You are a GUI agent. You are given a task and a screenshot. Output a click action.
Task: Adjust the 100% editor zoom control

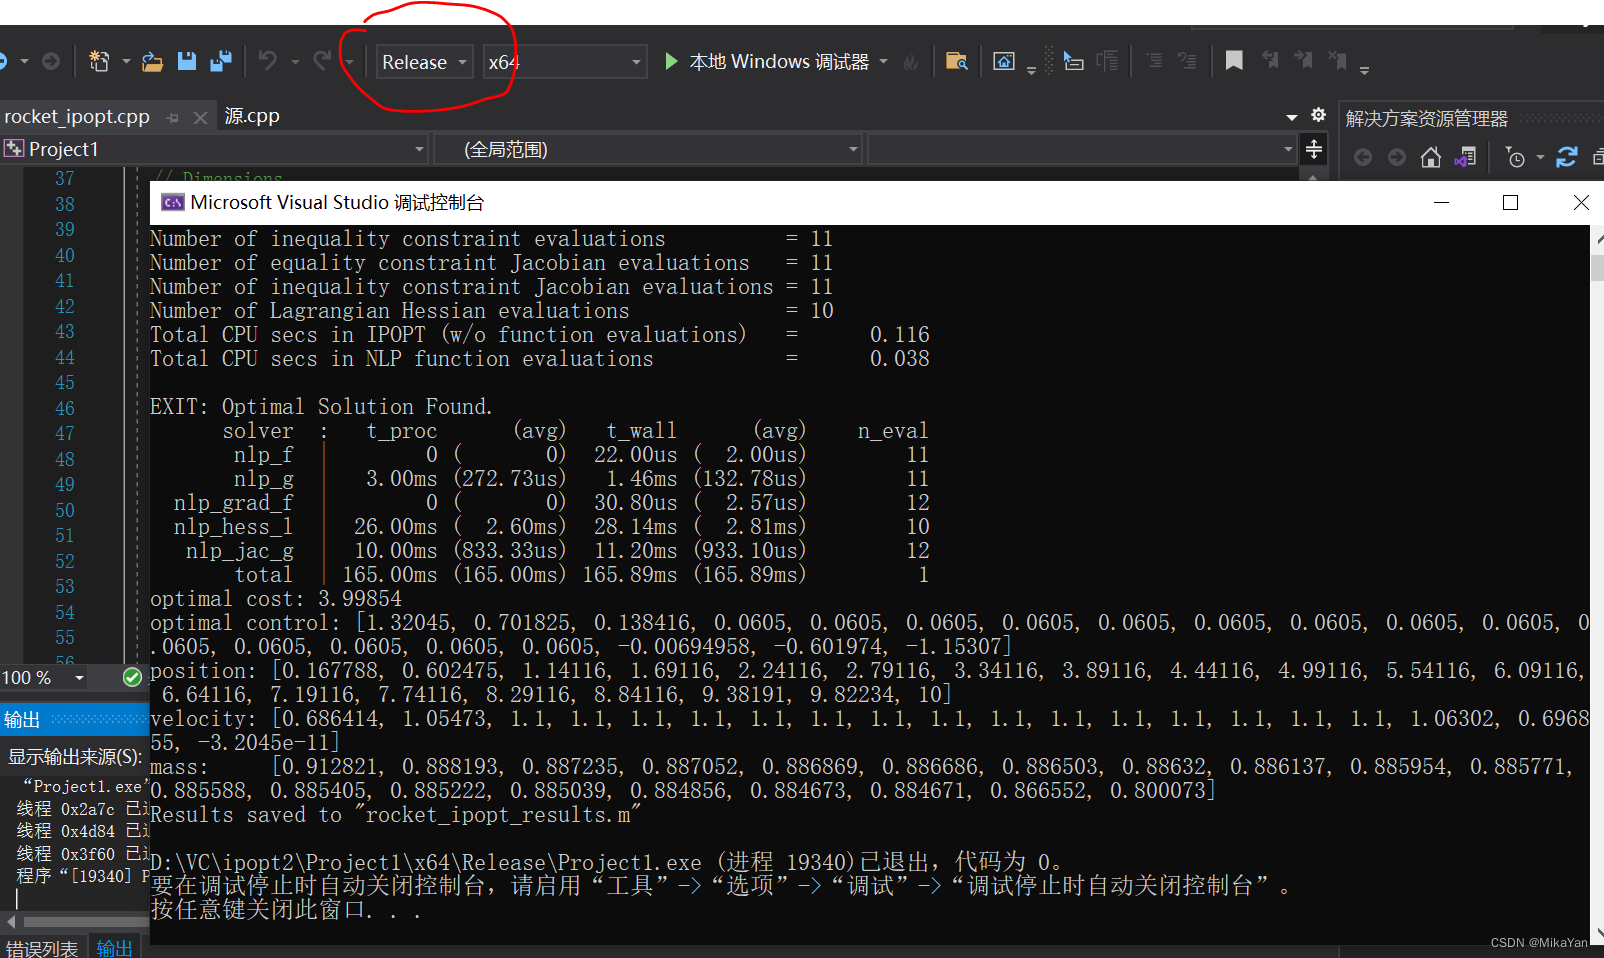point(42,677)
